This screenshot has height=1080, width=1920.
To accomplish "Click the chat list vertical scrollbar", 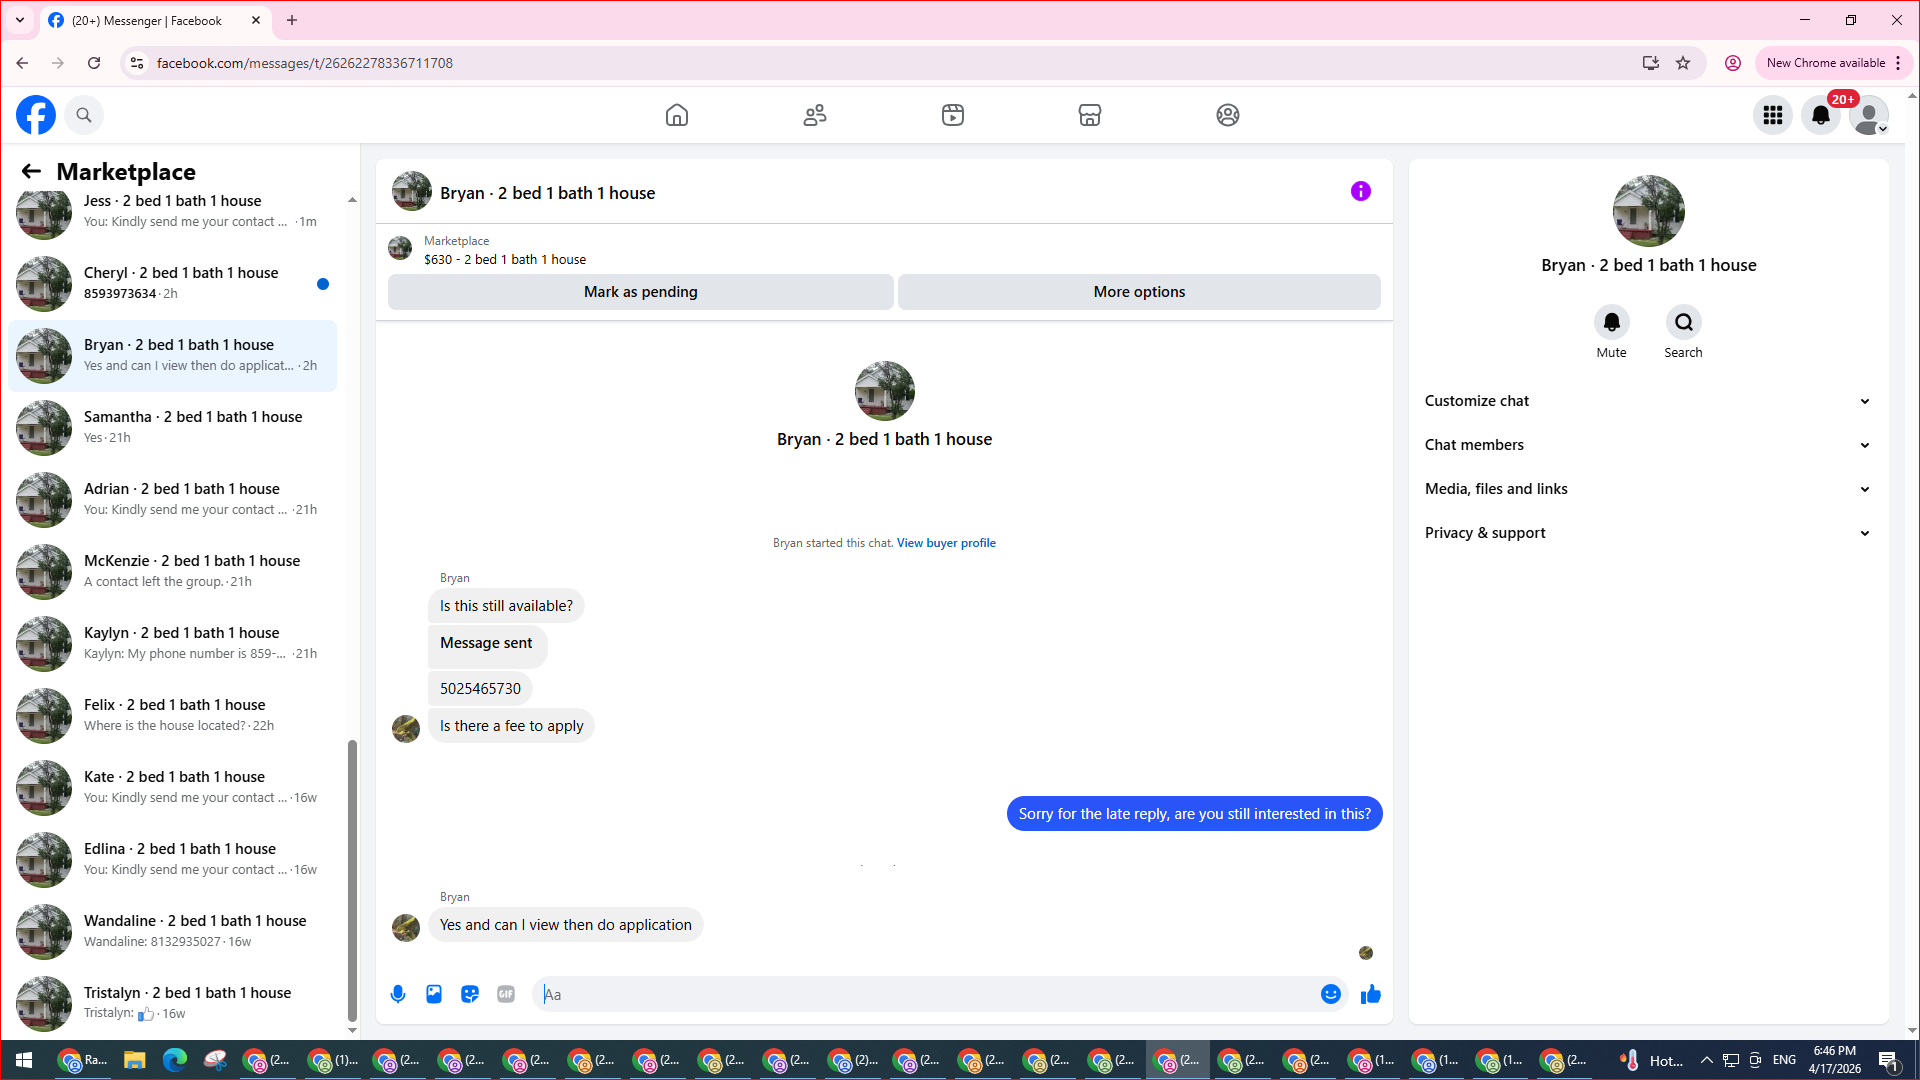I will pos(352,880).
